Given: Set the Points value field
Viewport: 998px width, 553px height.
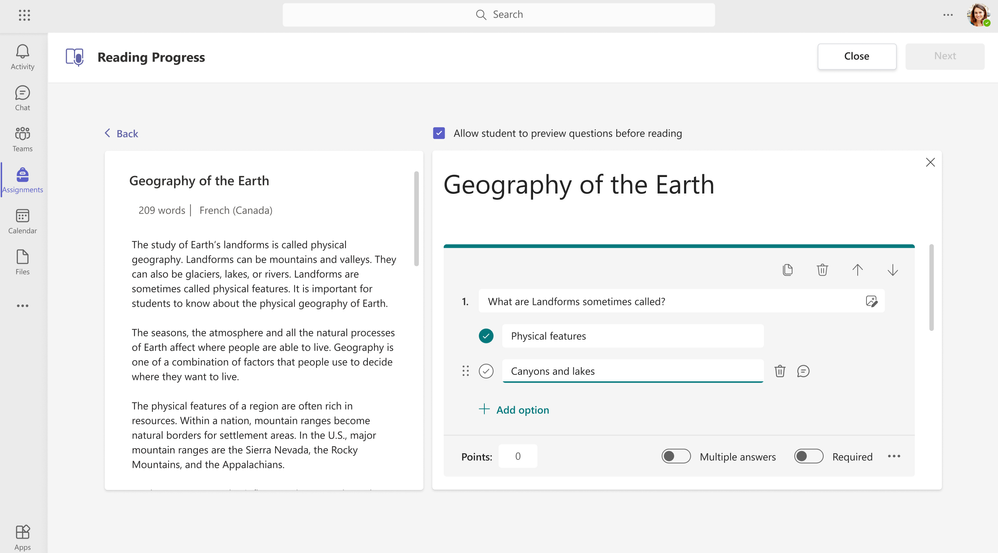Looking at the screenshot, I should [517, 456].
